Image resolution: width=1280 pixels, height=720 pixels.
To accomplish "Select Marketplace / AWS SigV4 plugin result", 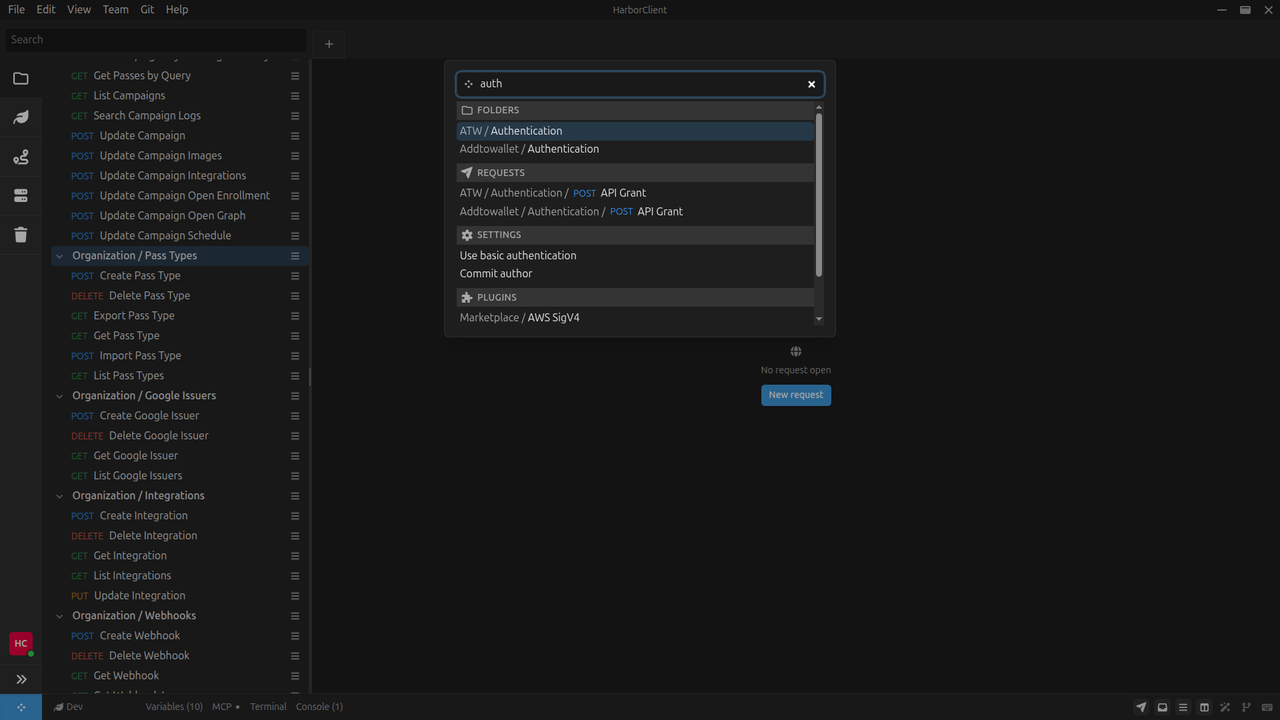I will (x=636, y=318).
